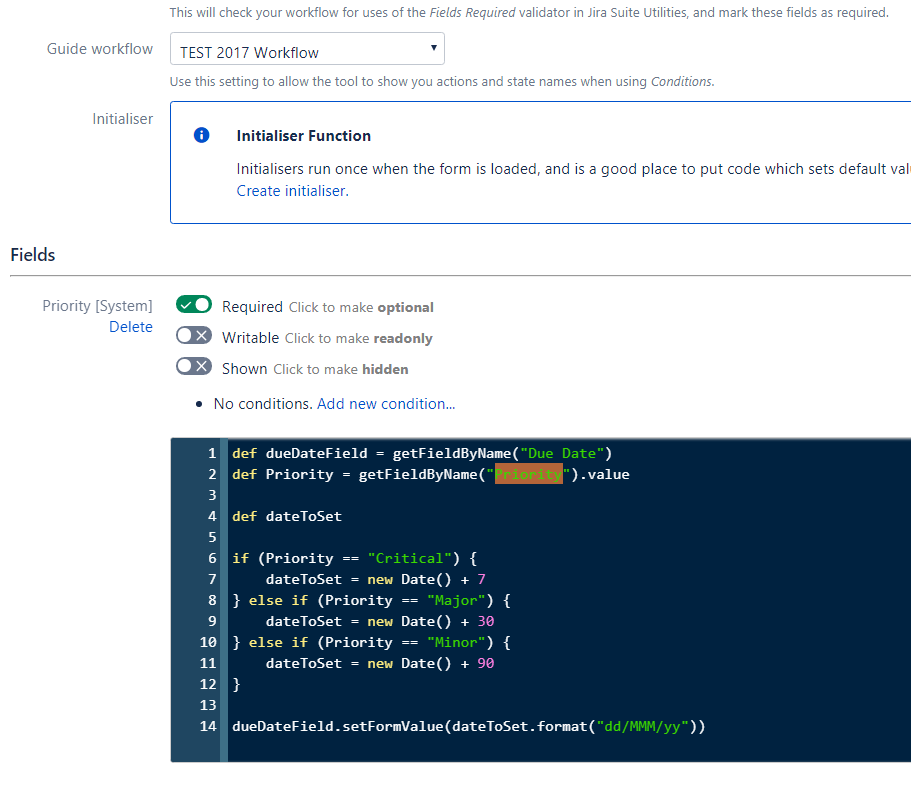Click line number 13 in the gutter
Image resolution: width=911 pixels, height=789 pixels.
pyautogui.click(x=208, y=705)
